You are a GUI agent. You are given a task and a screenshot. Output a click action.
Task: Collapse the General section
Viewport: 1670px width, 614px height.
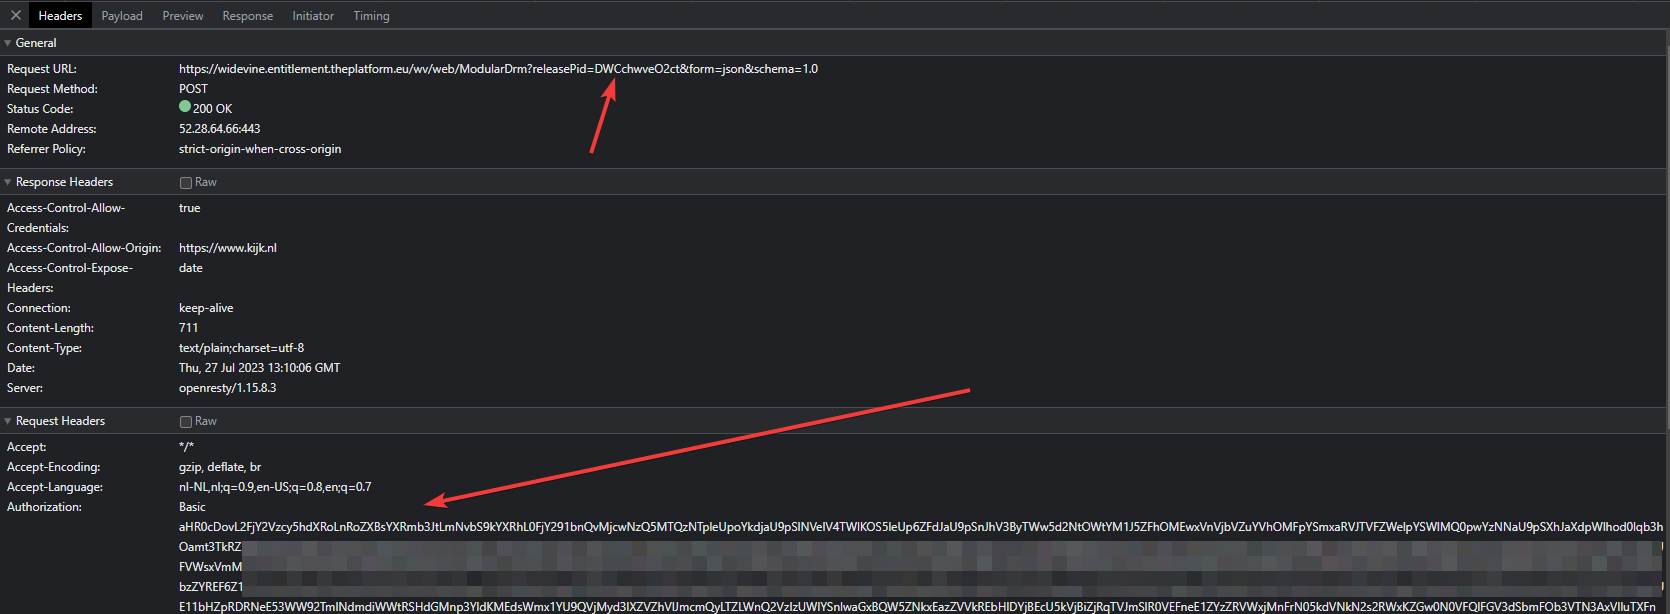tap(8, 43)
